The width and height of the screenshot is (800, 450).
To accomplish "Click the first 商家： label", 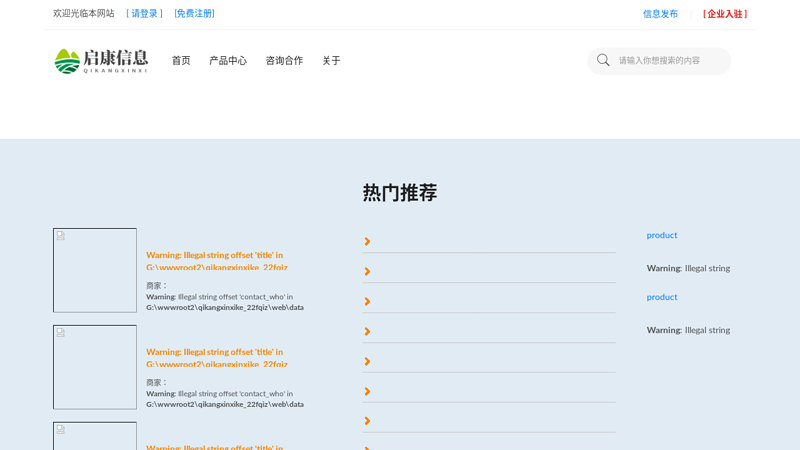I will click(156, 286).
